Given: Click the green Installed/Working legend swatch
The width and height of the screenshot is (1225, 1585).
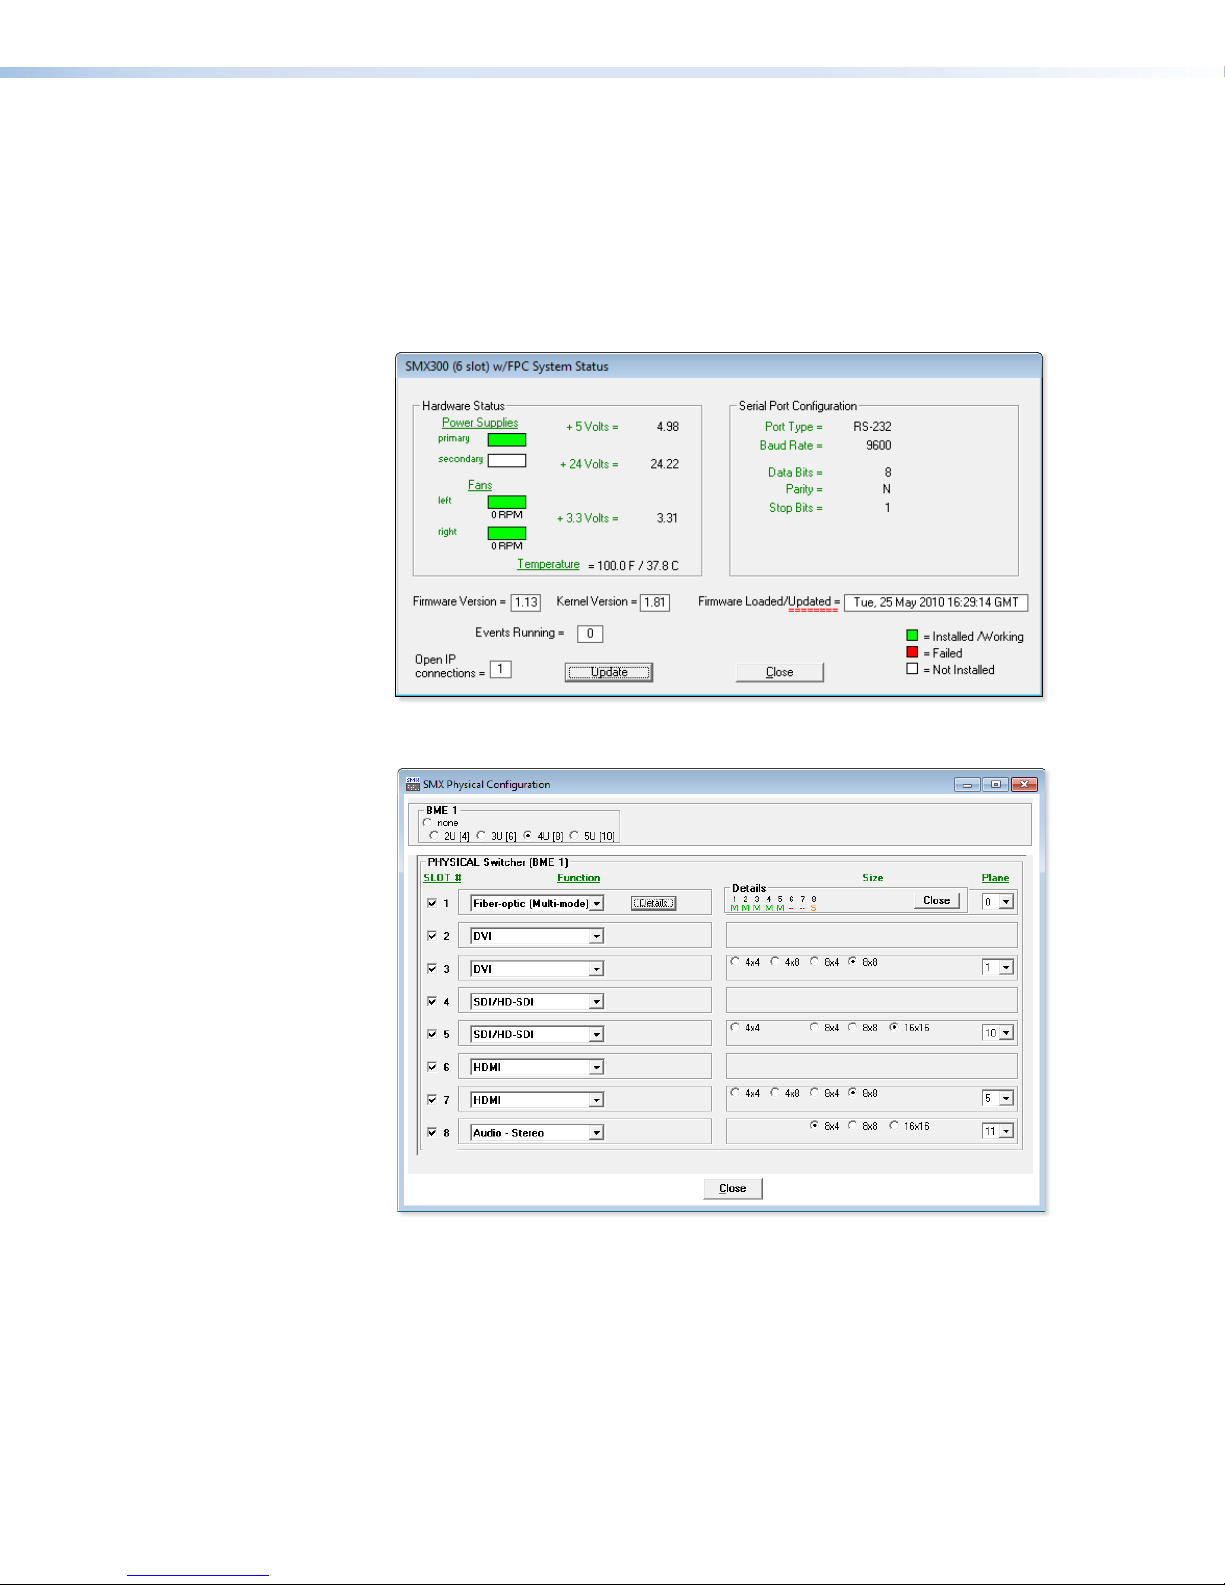Looking at the screenshot, I should pos(912,635).
